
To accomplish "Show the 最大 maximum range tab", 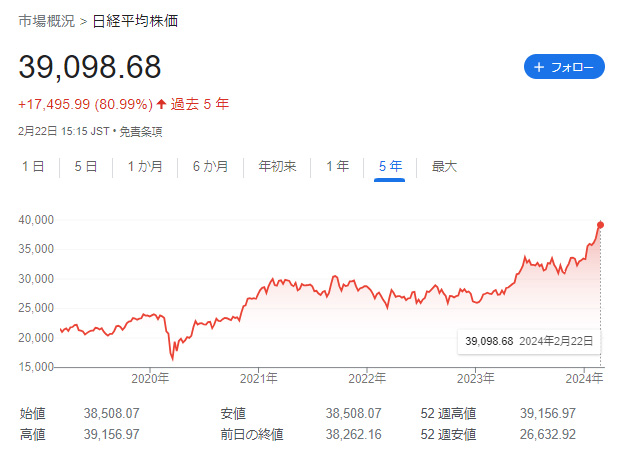I will pos(444,167).
